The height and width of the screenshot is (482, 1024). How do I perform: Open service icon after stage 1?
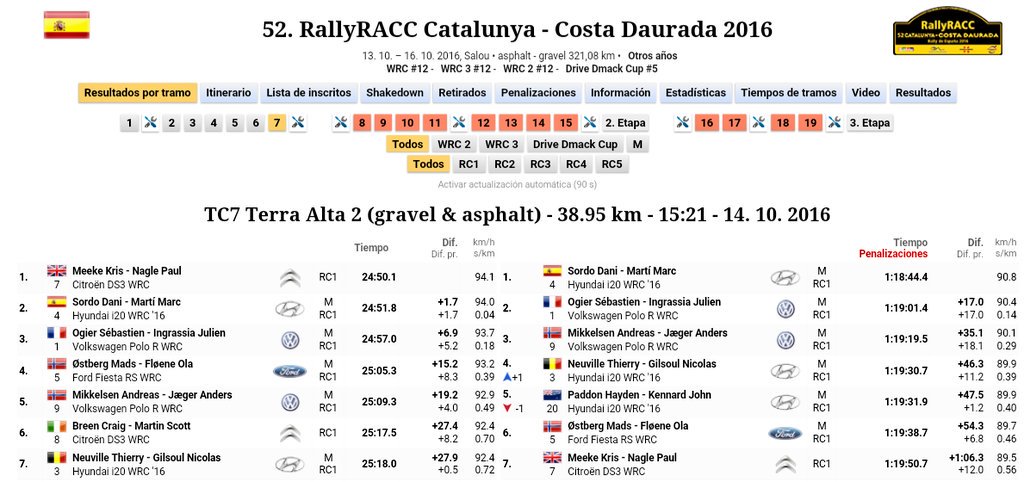[151, 123]
